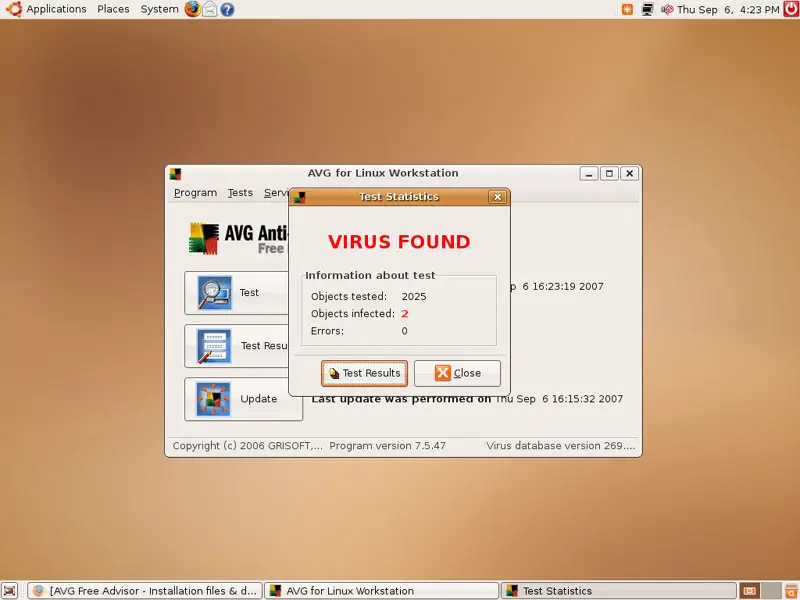
Task: Select the first workspace in switcher
Action: point(749,591)
